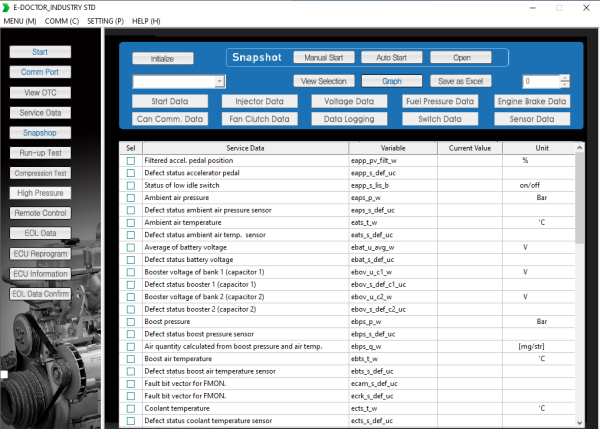Click the Save as Excel button

(x=461, y=81)
